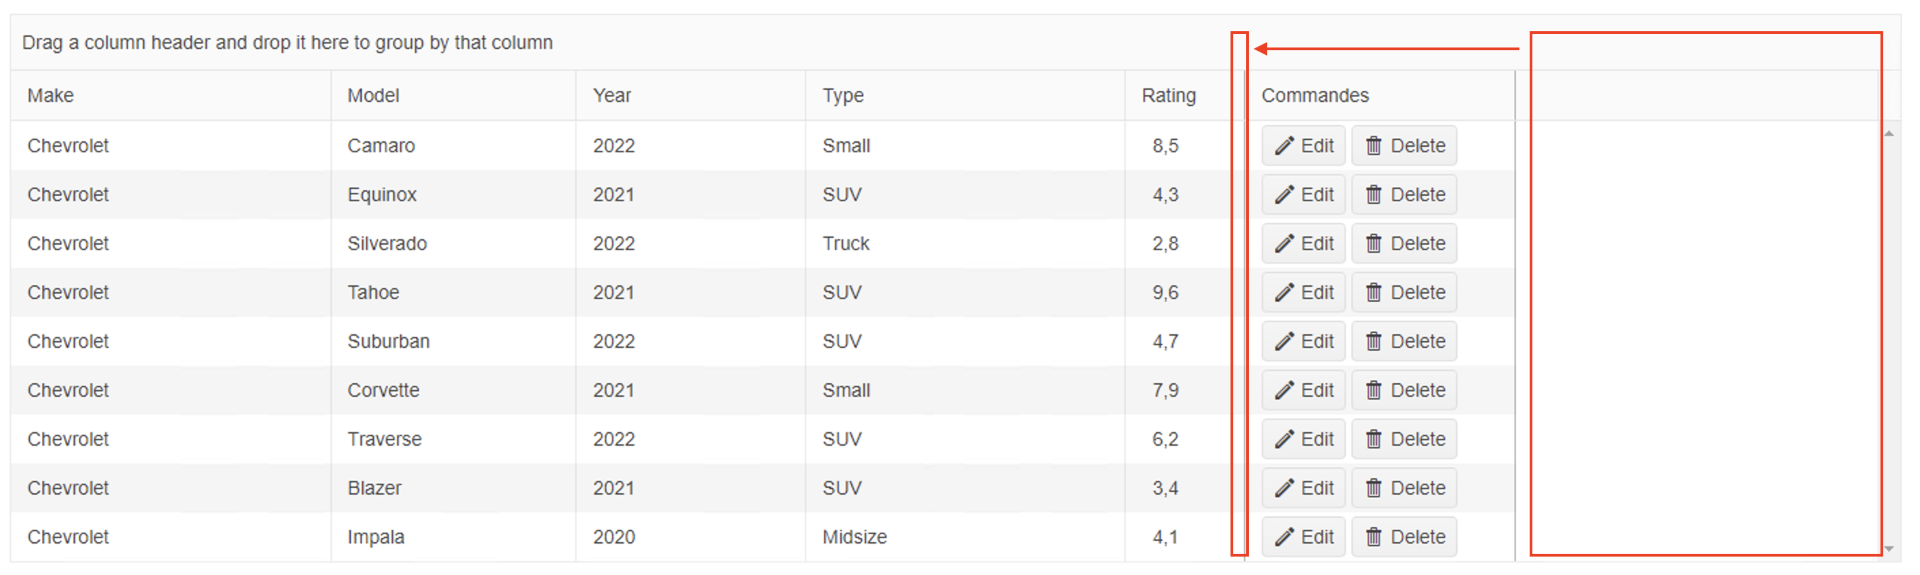
Task: Click the pencil icon in the Silverado row
Action: (x=1284, y=244)
